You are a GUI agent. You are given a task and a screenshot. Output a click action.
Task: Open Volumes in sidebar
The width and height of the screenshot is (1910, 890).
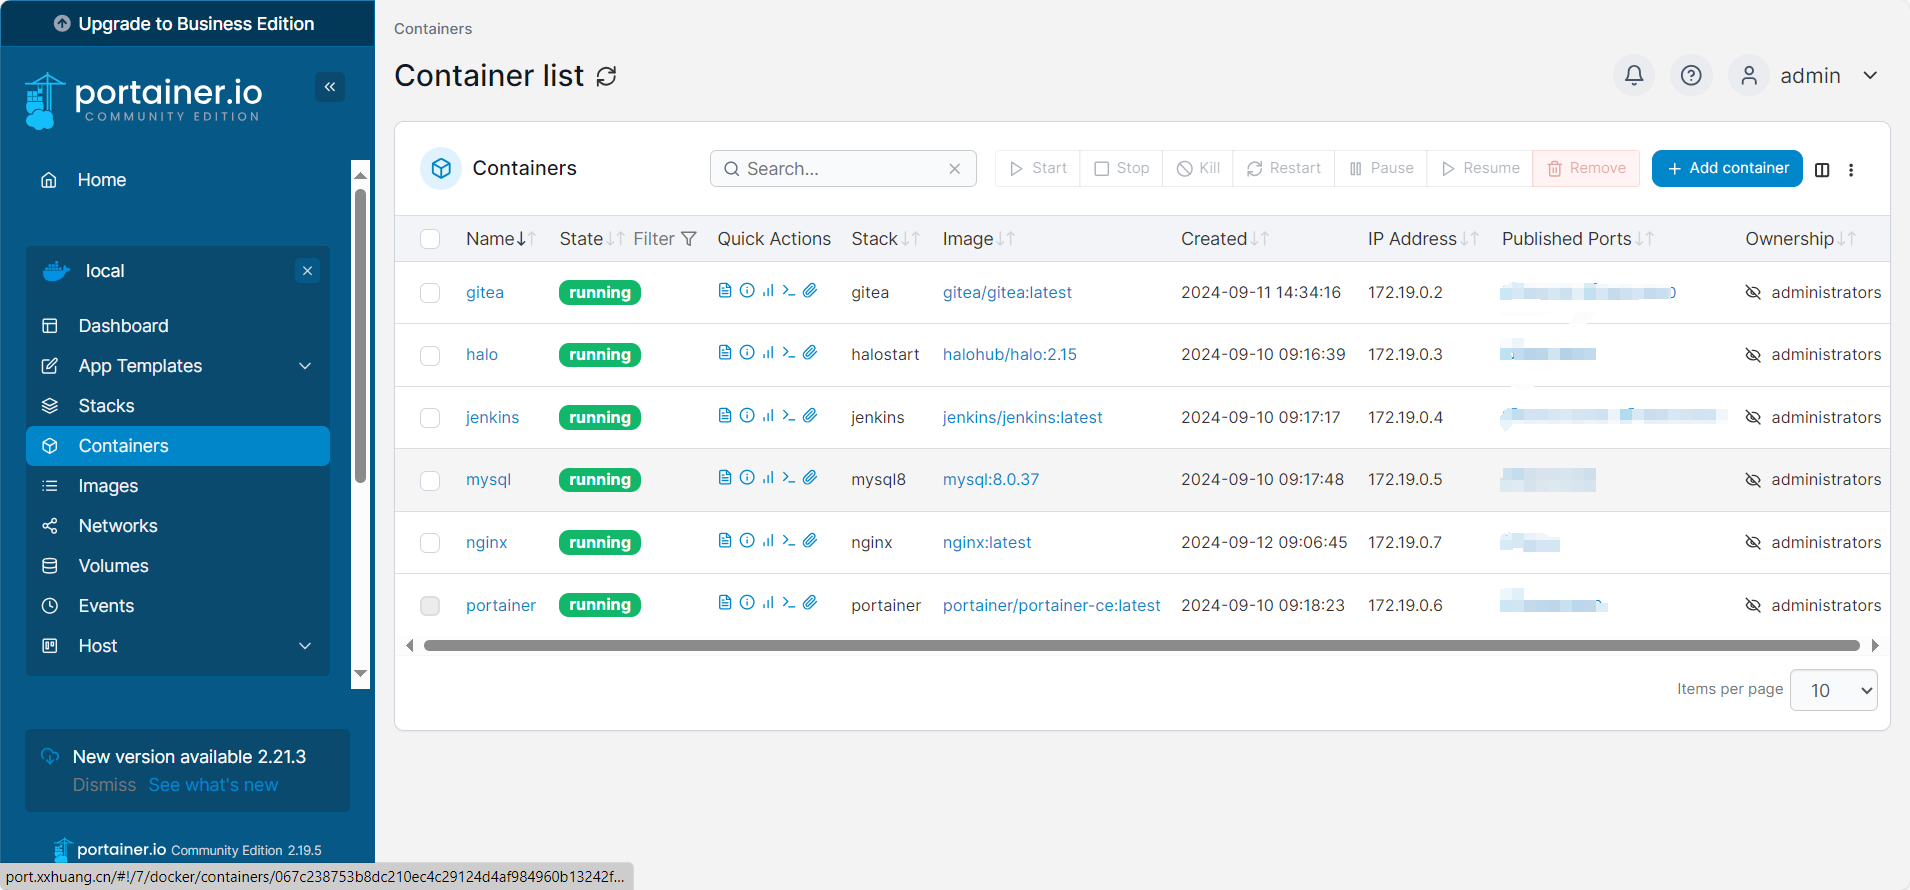pyautogui.click(x=178, y=566)
